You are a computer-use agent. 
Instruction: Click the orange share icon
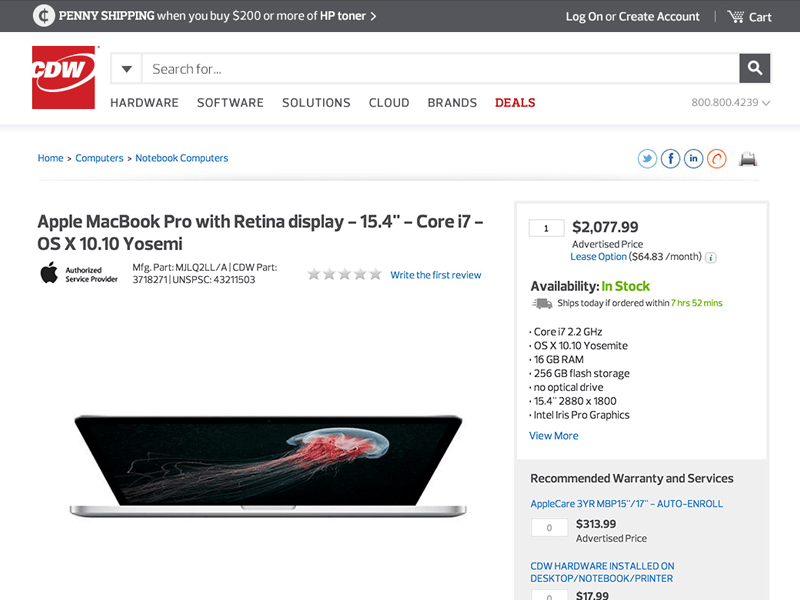click(x=716, y=159)
